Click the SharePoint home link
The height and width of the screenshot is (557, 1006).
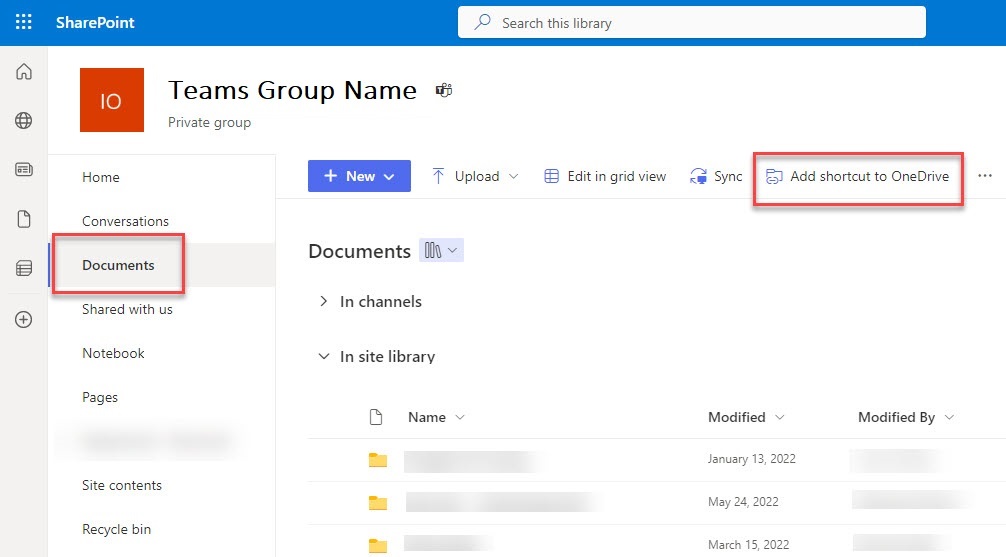point(95,22)
